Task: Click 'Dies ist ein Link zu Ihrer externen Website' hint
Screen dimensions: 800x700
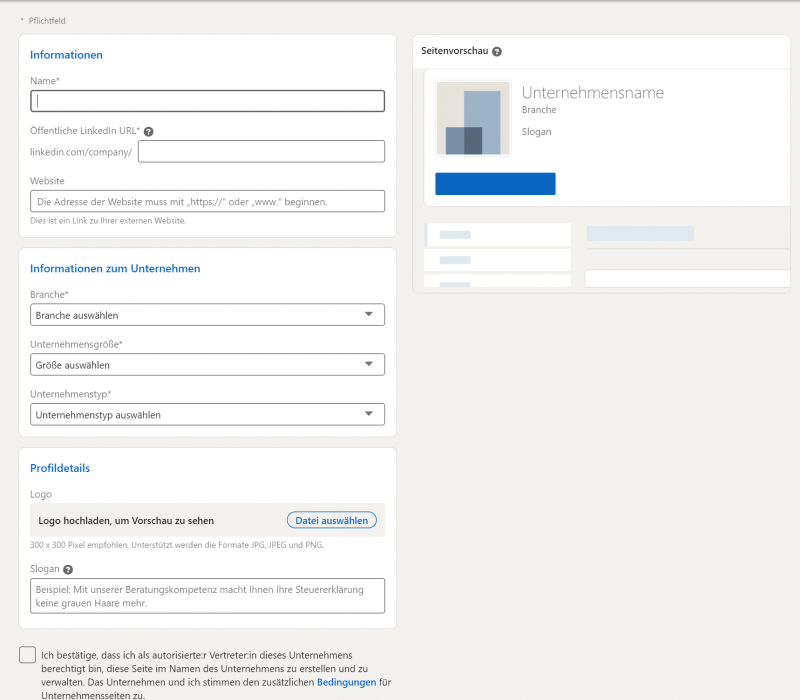Action: [x=108, y=221]
